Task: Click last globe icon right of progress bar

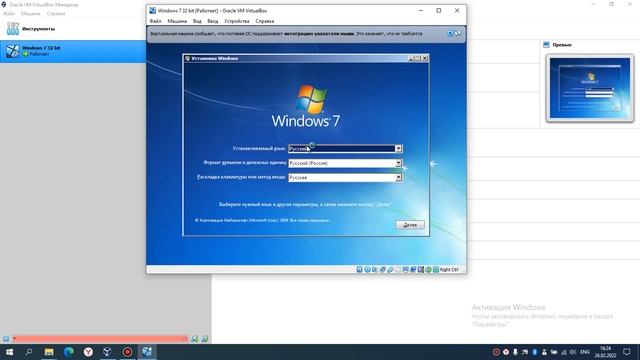Action: point(205,339)
